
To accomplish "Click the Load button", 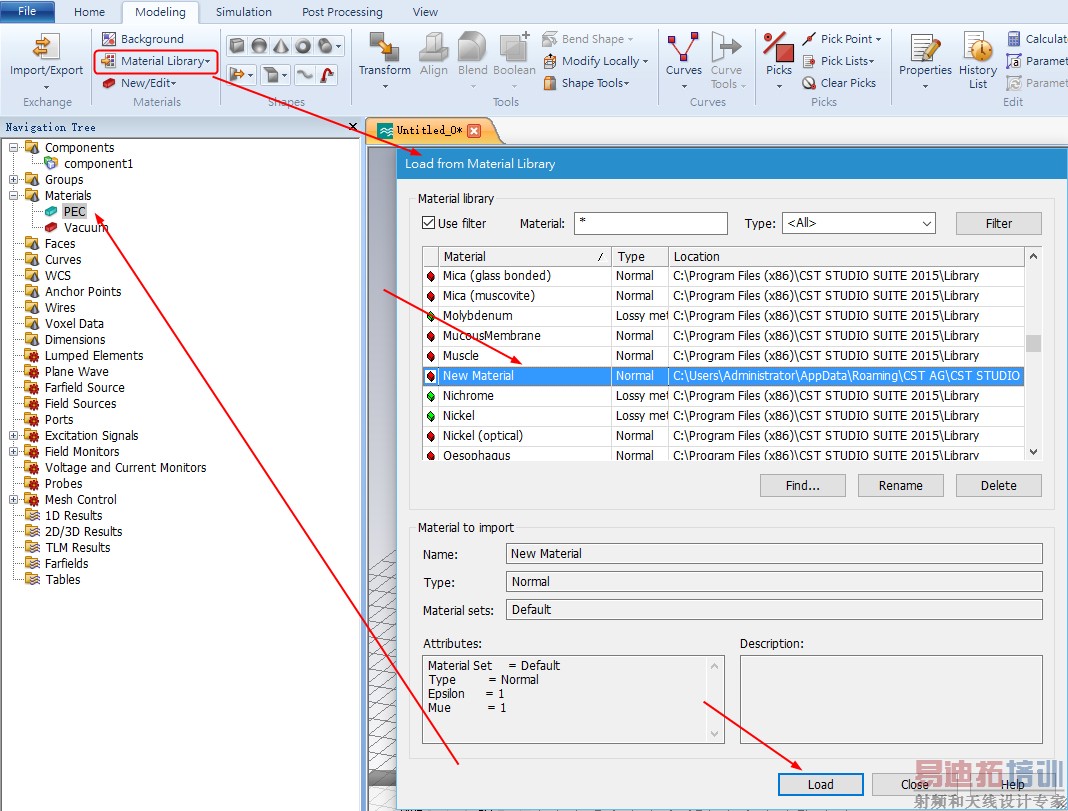I will [x=821, y=784].
